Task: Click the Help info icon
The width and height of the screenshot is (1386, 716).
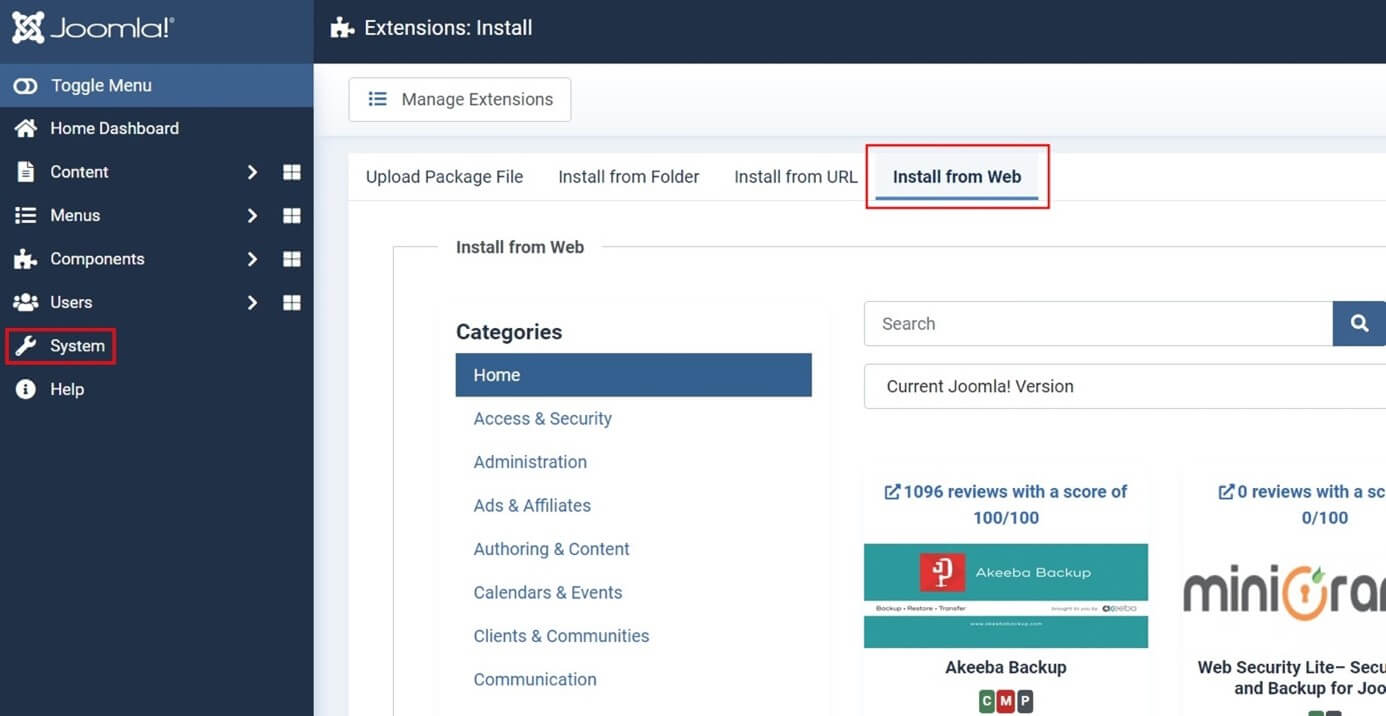Action: 26,389
